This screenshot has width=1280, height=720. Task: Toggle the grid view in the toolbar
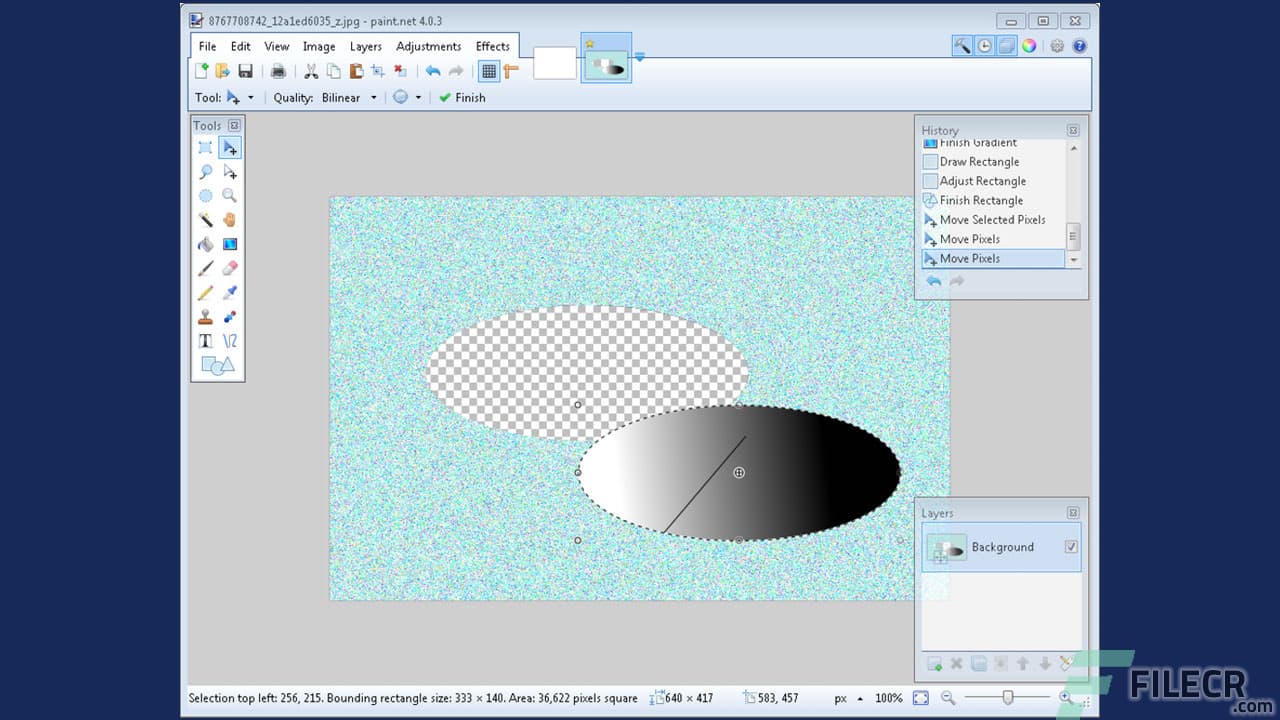(488, 71)
